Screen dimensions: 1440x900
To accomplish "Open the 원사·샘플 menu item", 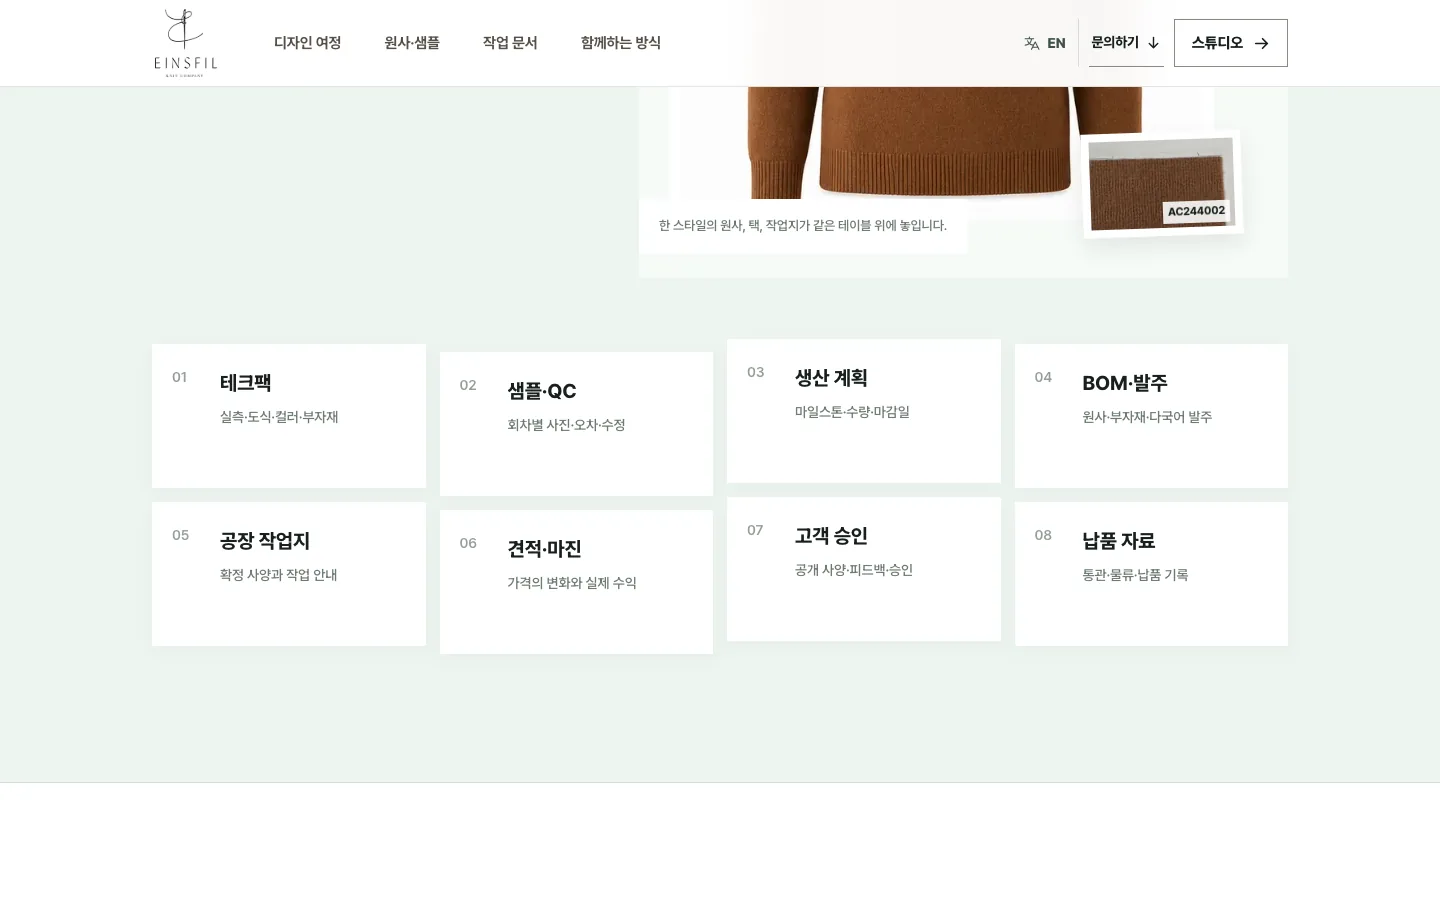I will [412, 43].
